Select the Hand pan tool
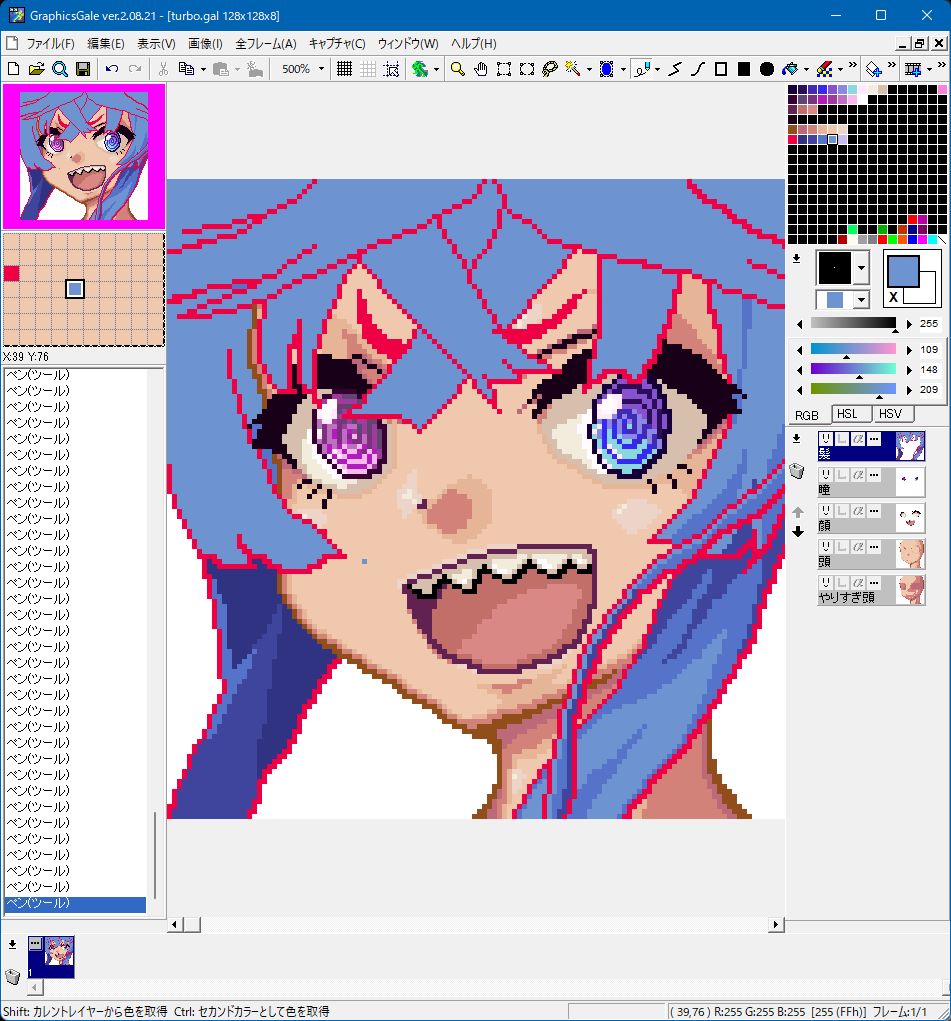 pos(480,69)
